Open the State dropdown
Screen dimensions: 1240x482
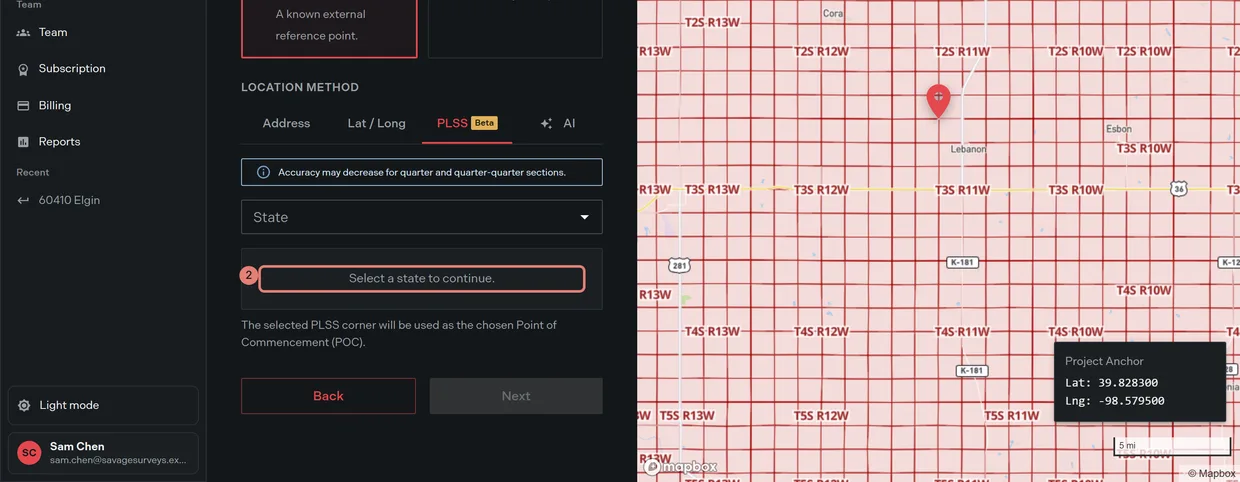422,217
